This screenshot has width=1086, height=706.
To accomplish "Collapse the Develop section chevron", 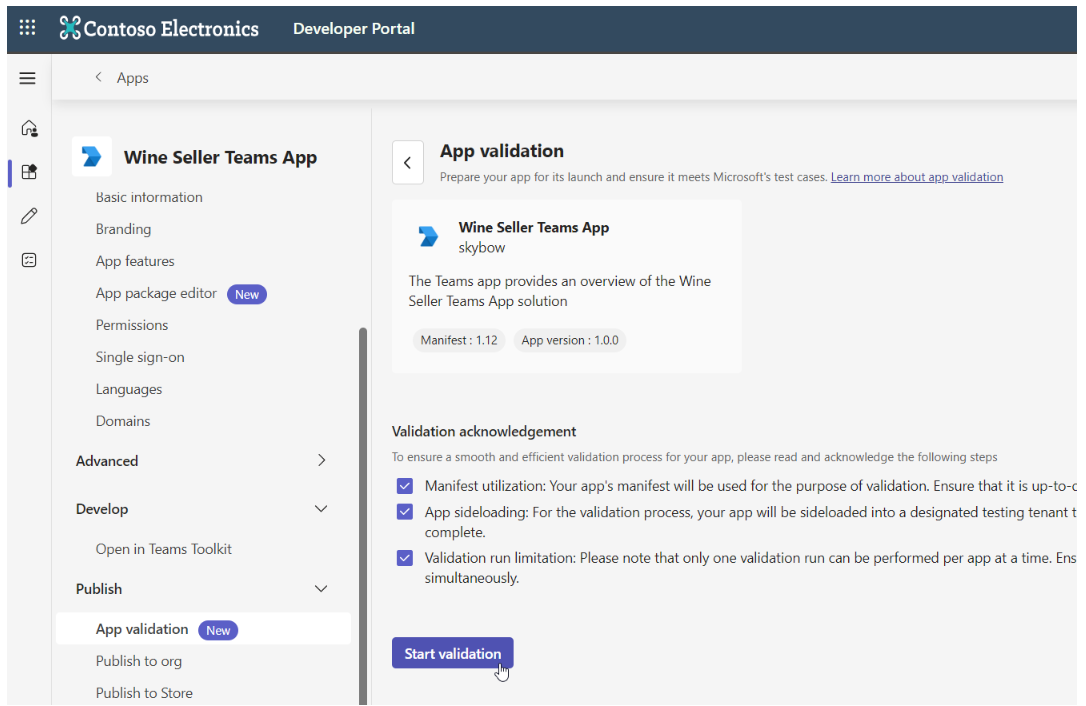I will 321,509.
